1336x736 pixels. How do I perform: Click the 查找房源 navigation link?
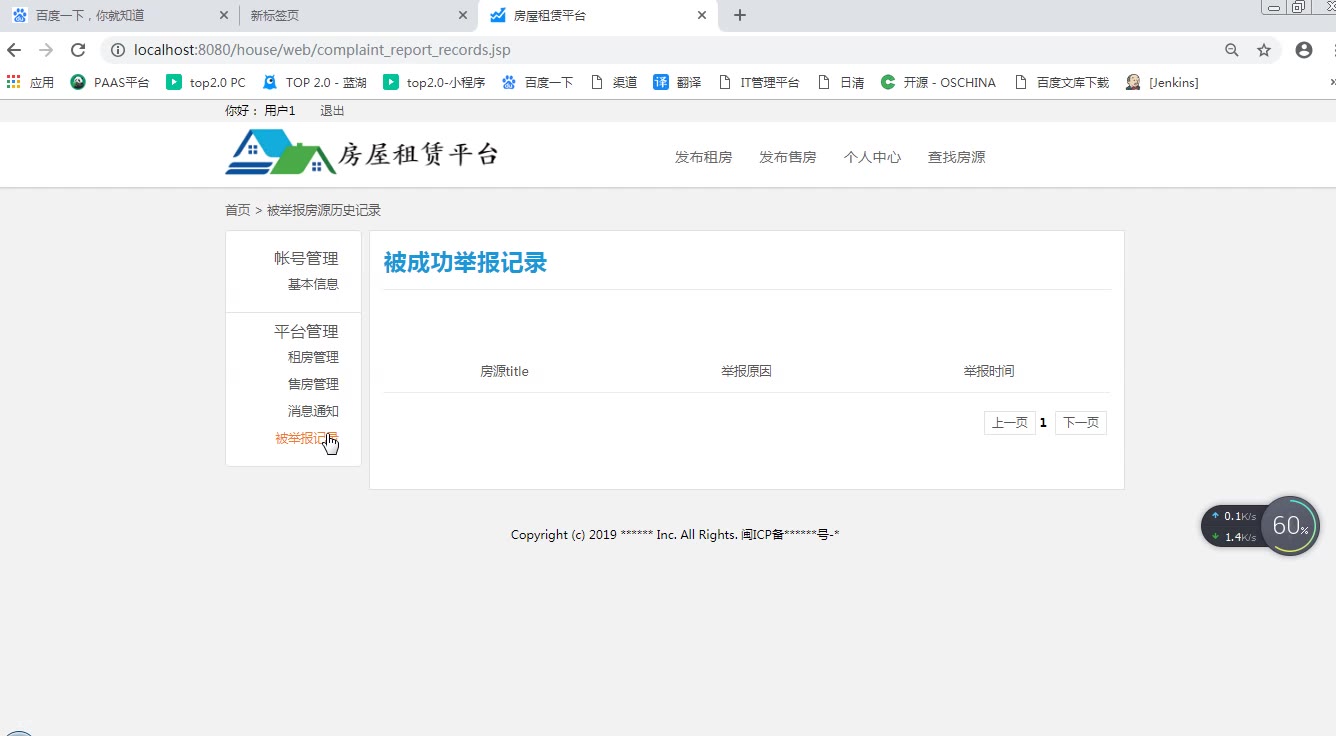pyautogui.click(x=956, y=157)
